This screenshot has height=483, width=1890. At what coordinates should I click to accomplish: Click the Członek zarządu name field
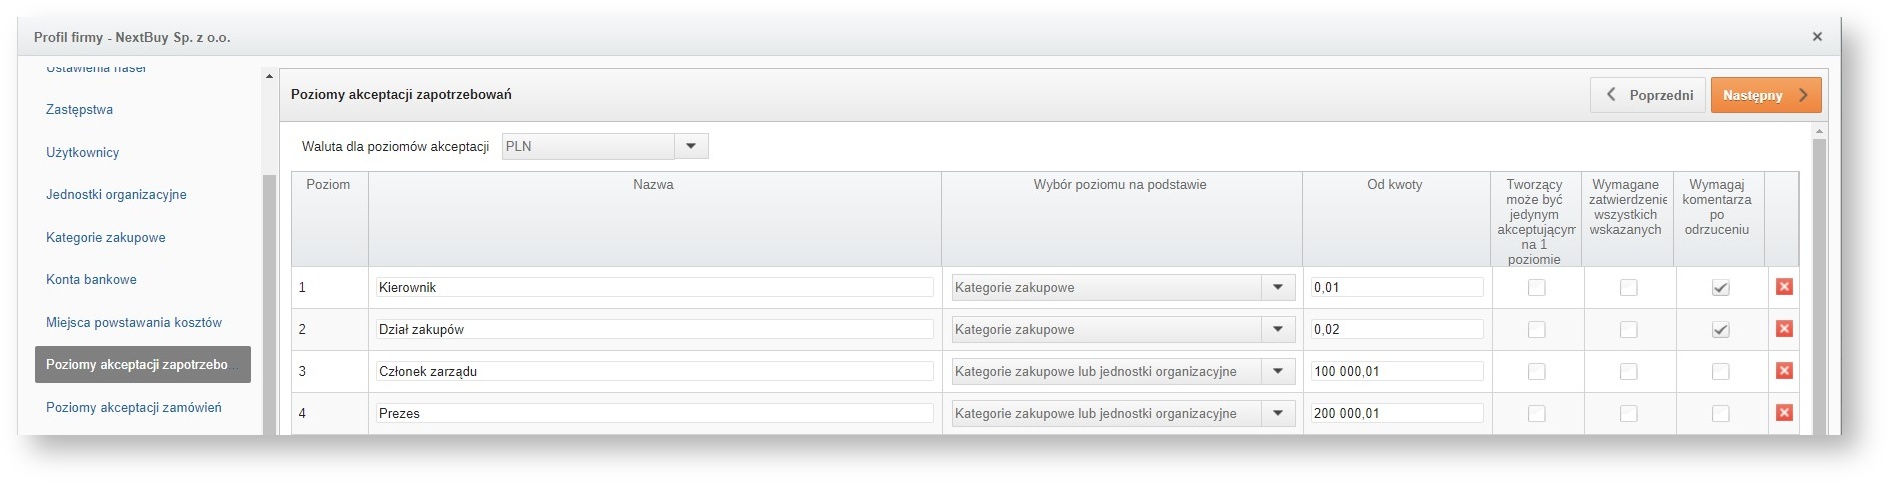point(654,372)
